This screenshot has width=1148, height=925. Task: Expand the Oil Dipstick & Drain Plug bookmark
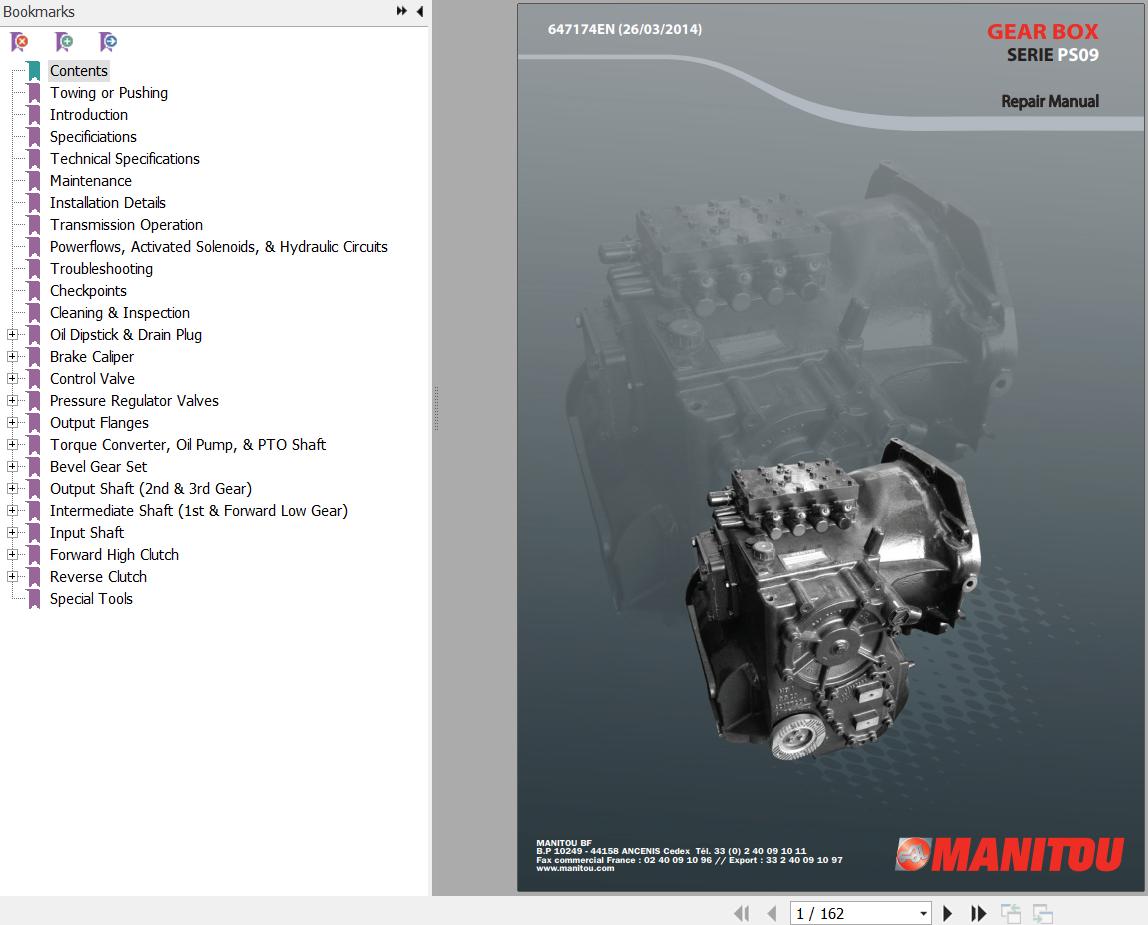point(12,335)
